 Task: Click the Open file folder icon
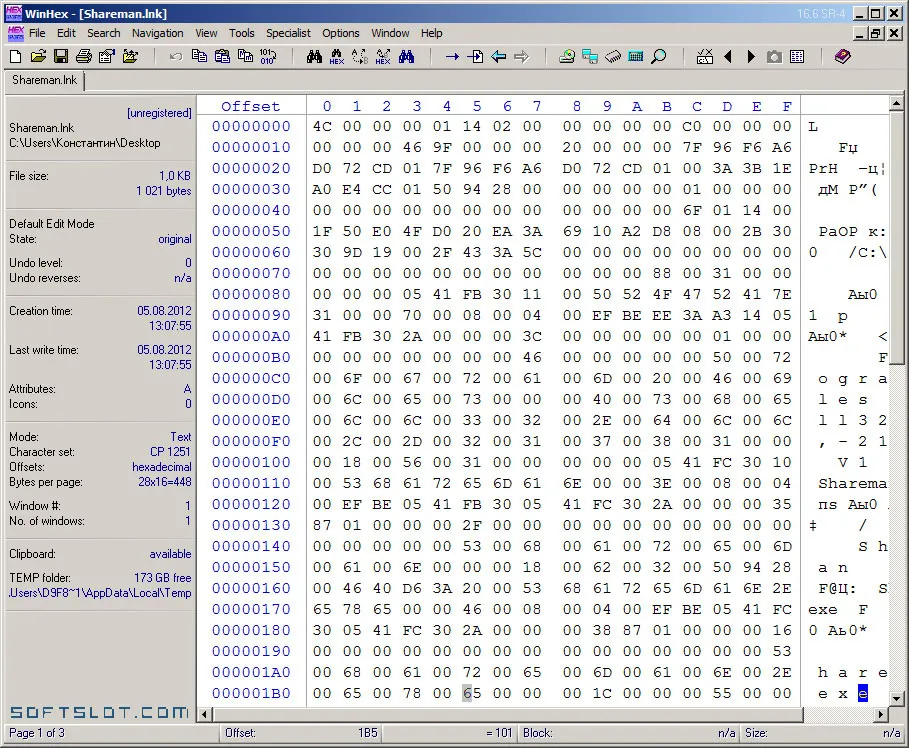38,56
